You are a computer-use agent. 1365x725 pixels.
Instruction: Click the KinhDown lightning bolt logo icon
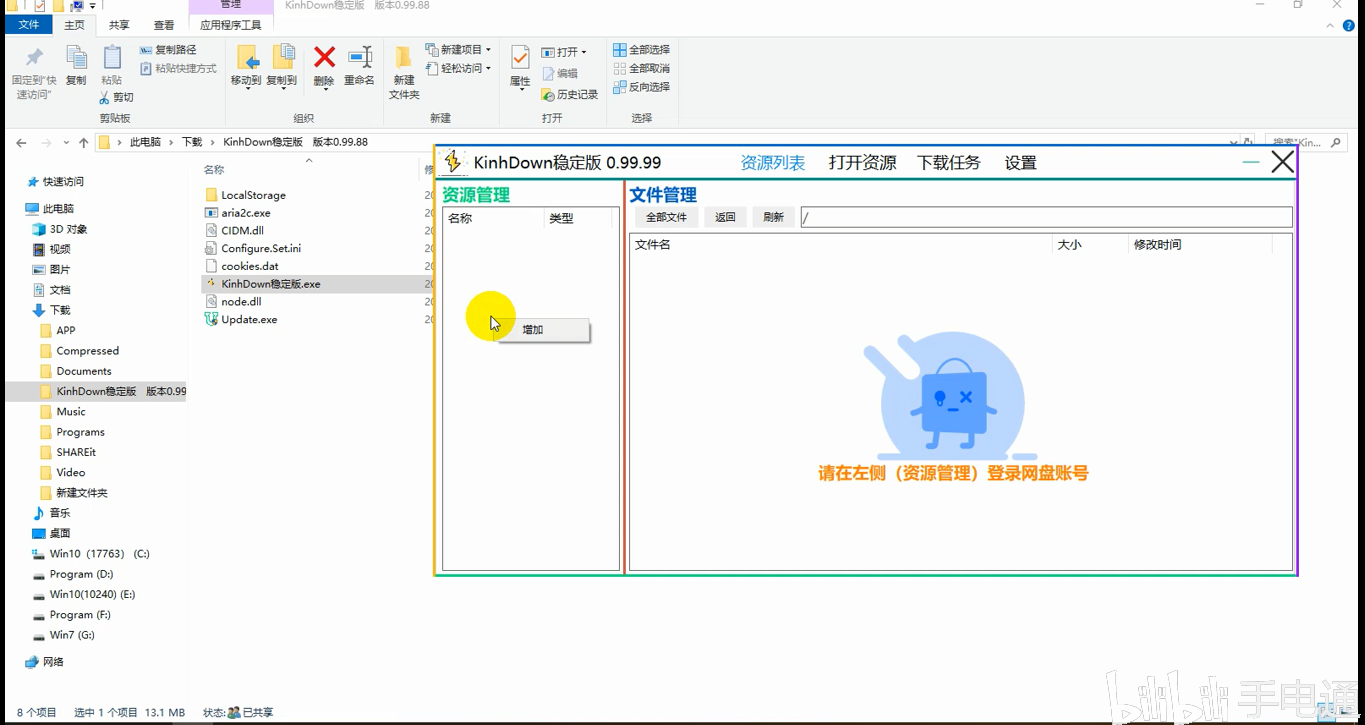(x=453, y=162)
